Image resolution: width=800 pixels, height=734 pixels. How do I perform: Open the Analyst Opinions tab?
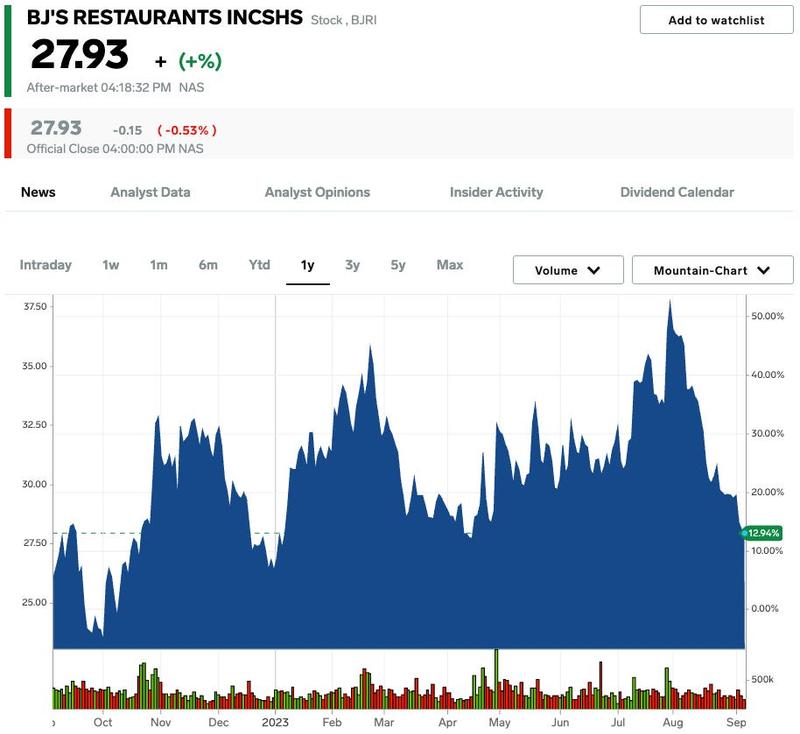coord(317,192)
